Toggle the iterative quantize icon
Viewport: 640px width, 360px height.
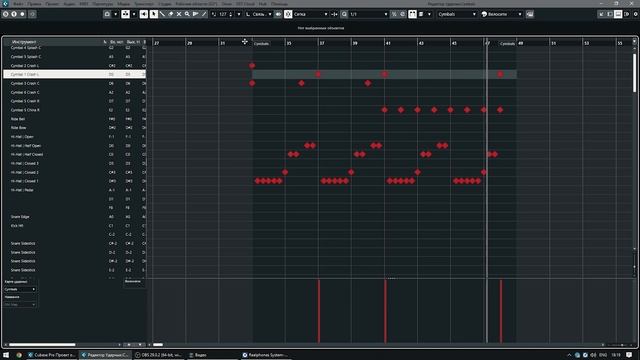tap(394, 14)
